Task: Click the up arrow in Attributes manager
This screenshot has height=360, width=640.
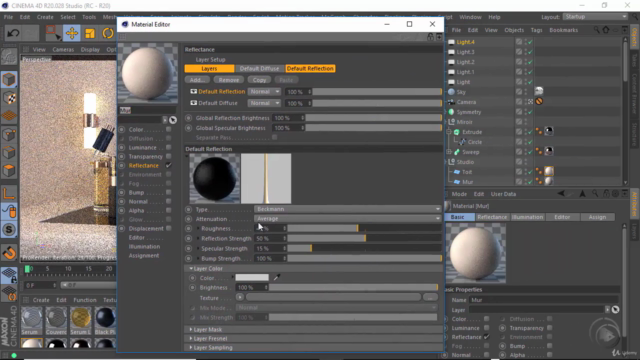Action: pyautogui.click(x=582, y=194)
